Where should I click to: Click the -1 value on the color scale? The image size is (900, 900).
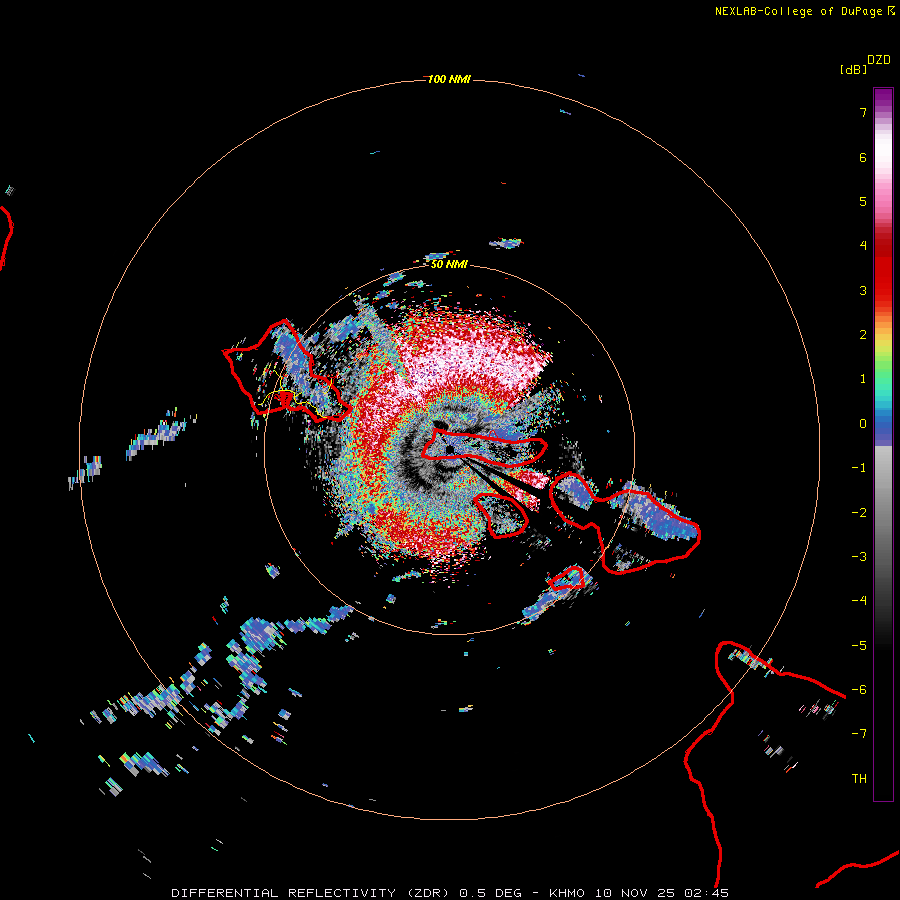[859, 468]
